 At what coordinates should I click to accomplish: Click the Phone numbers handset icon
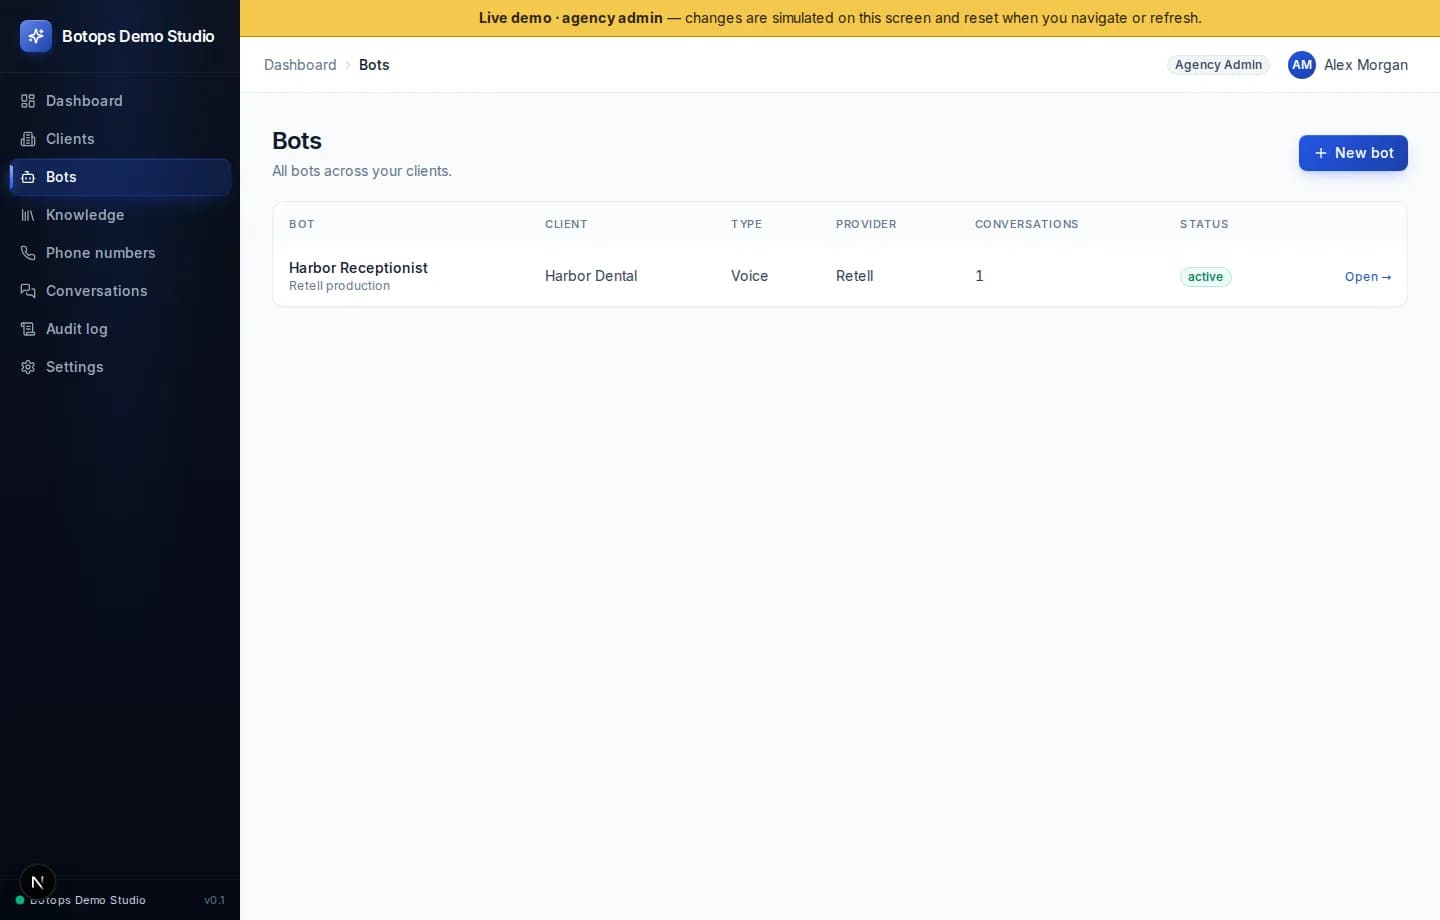tap(28, 253)
